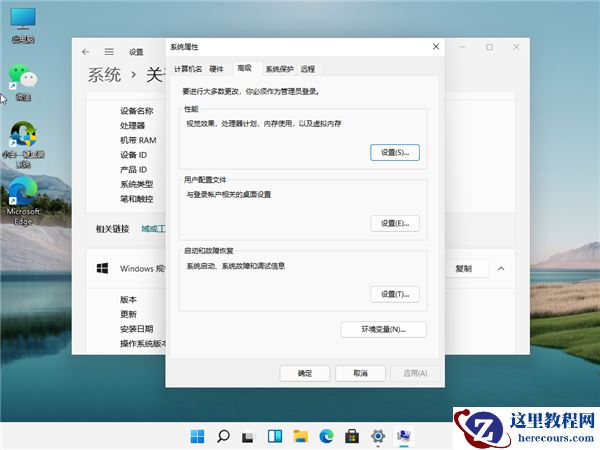This screenshot has width=600, height=450.
Task: Cancel the dialog with 取消
Action: [360, 373]
